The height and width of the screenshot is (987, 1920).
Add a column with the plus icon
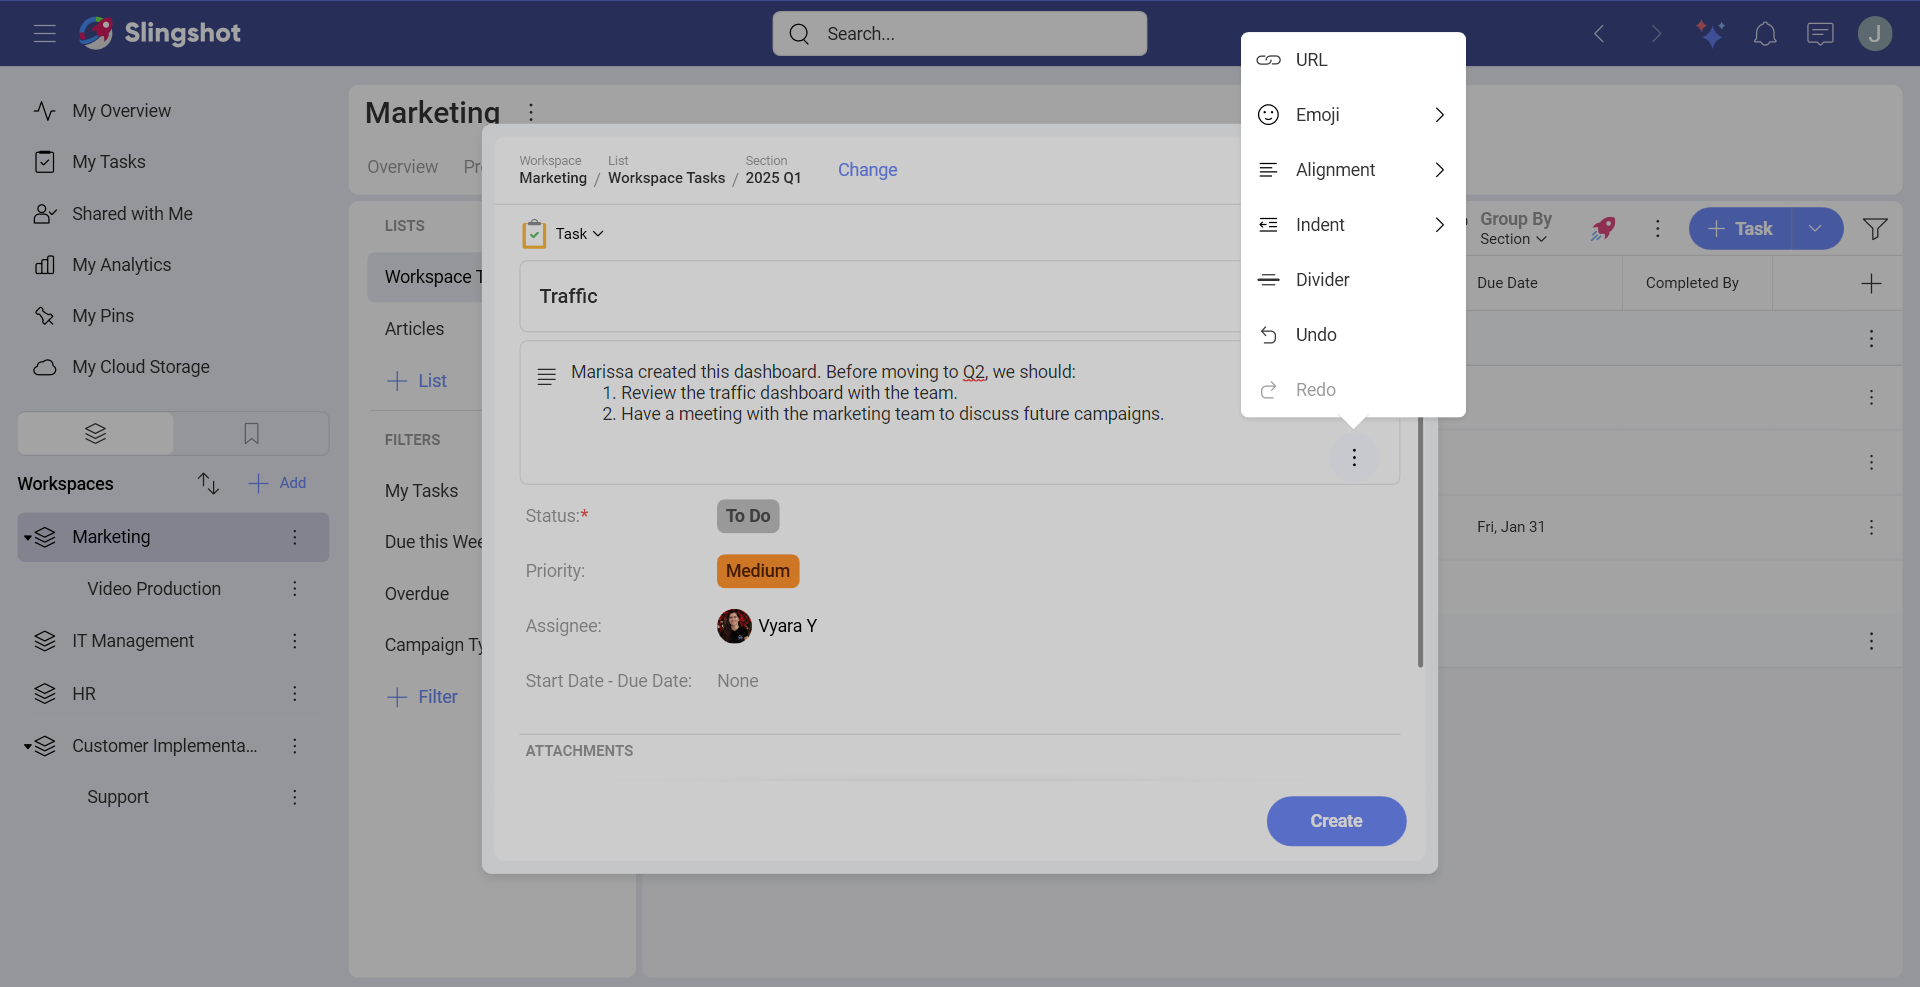tap(1871, 284)
